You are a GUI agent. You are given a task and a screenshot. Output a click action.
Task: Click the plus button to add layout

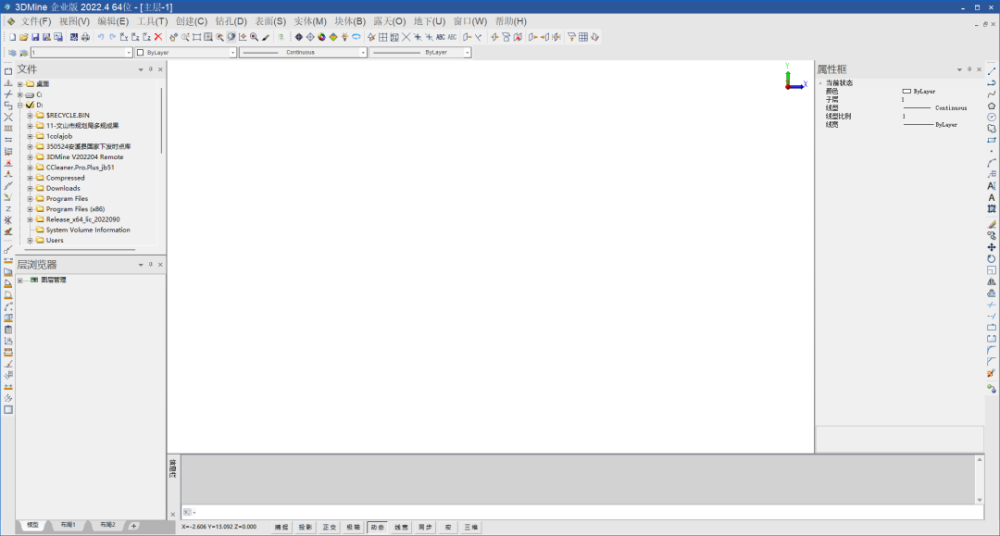[133, 525]
